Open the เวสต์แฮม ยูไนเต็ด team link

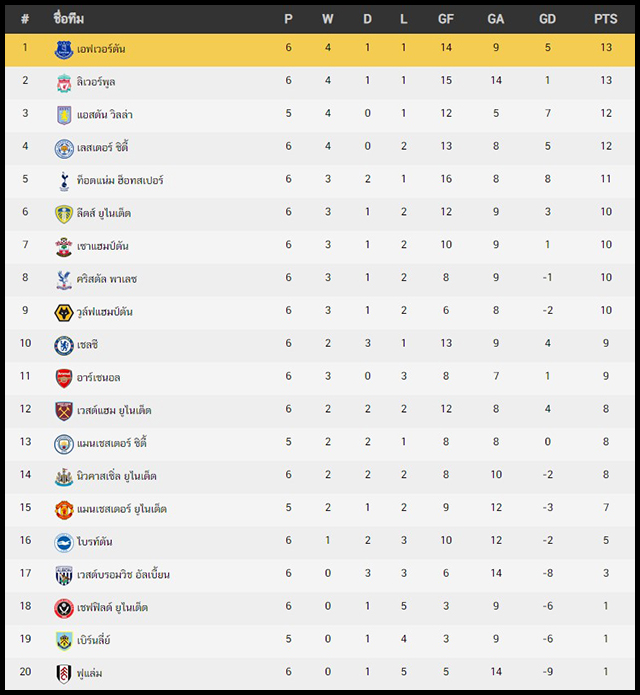click(114, 410)
